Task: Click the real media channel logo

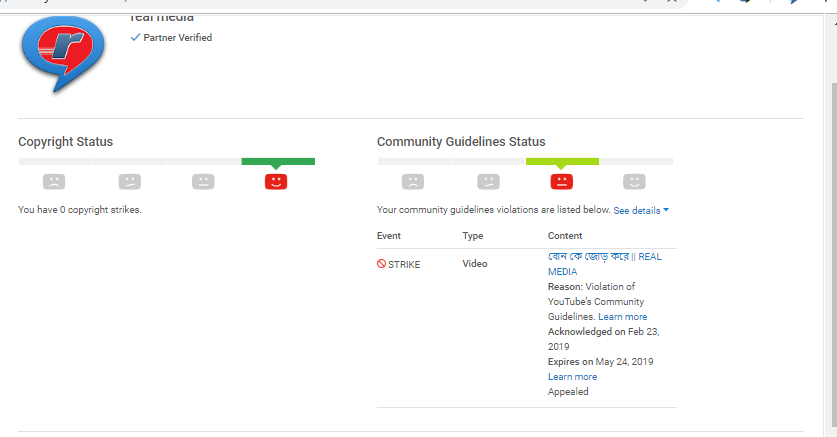Action: click(x=63, y=54)
